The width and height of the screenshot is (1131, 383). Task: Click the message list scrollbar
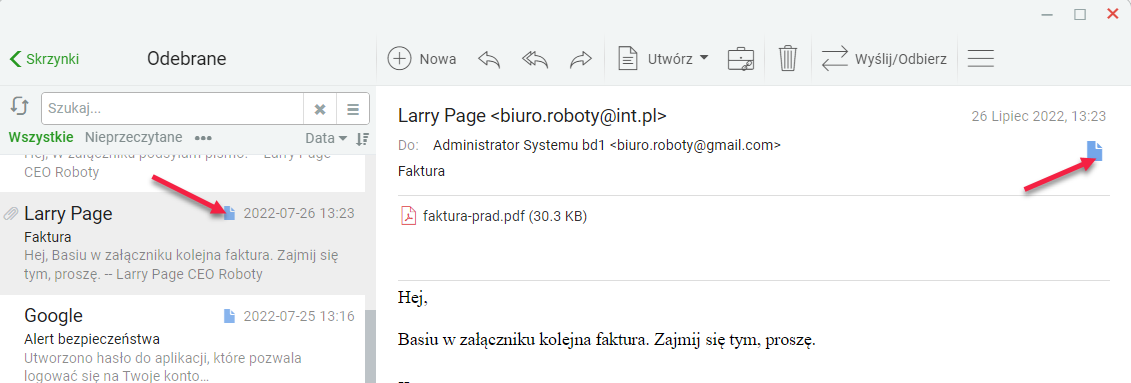point(370,347)
